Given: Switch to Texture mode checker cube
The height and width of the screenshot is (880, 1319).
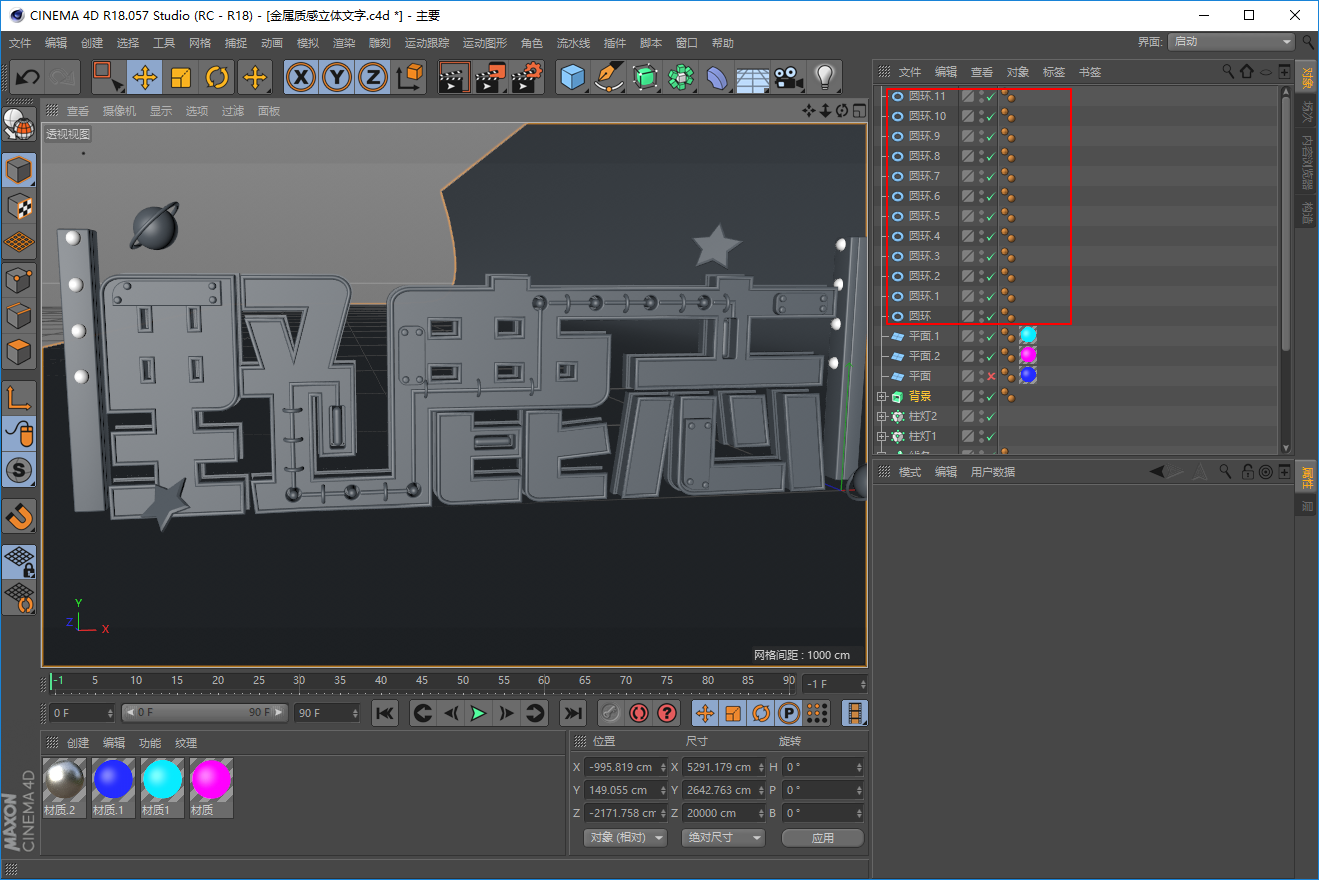Looking at the screenshot, I should click(x=20, y=206).
